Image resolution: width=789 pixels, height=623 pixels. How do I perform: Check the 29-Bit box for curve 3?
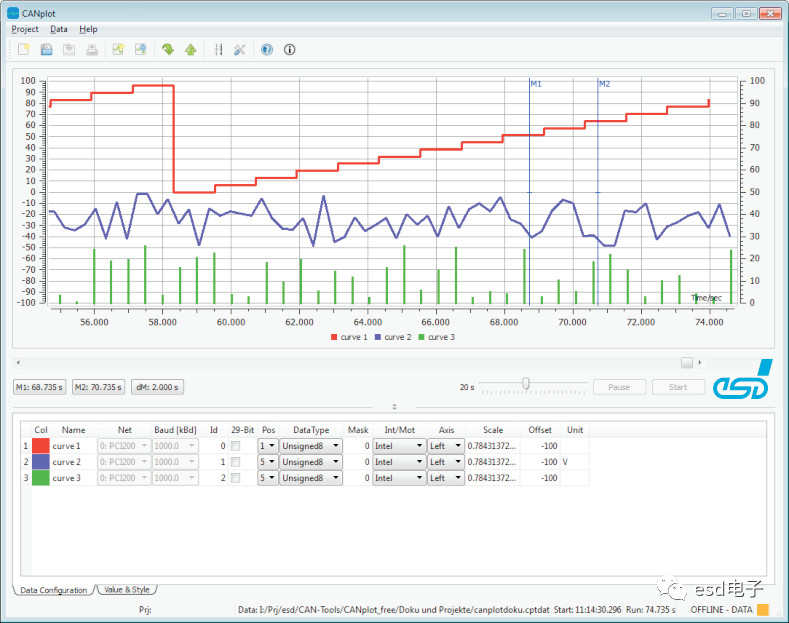click(x=236, y=478)
